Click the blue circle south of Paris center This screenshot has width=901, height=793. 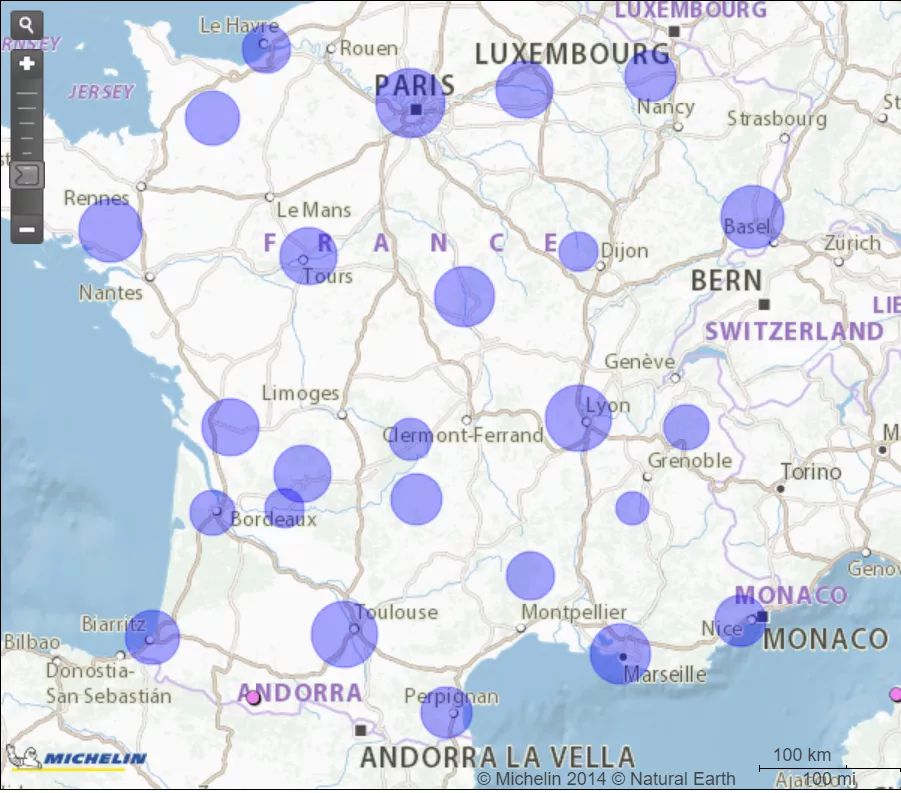tap(464, 297)
